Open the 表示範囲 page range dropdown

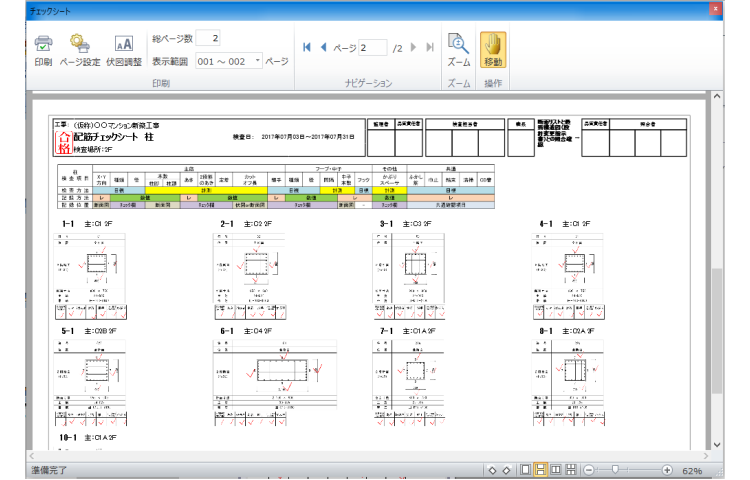(257, 61)
